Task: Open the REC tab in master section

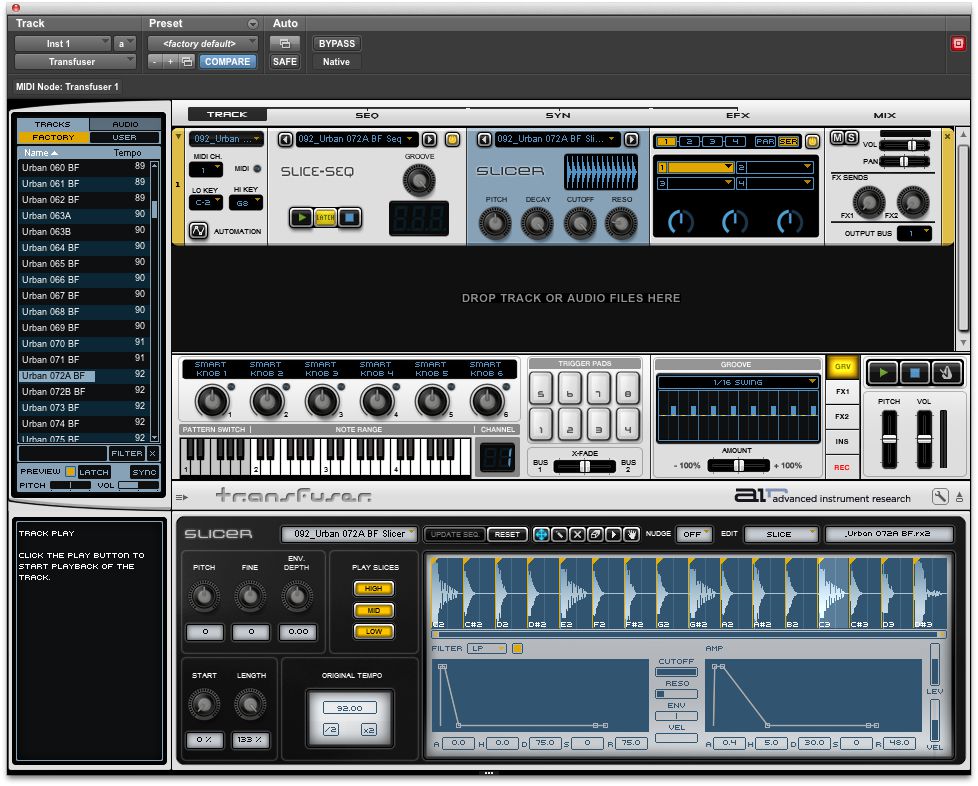Action: [x=843, y=467]
